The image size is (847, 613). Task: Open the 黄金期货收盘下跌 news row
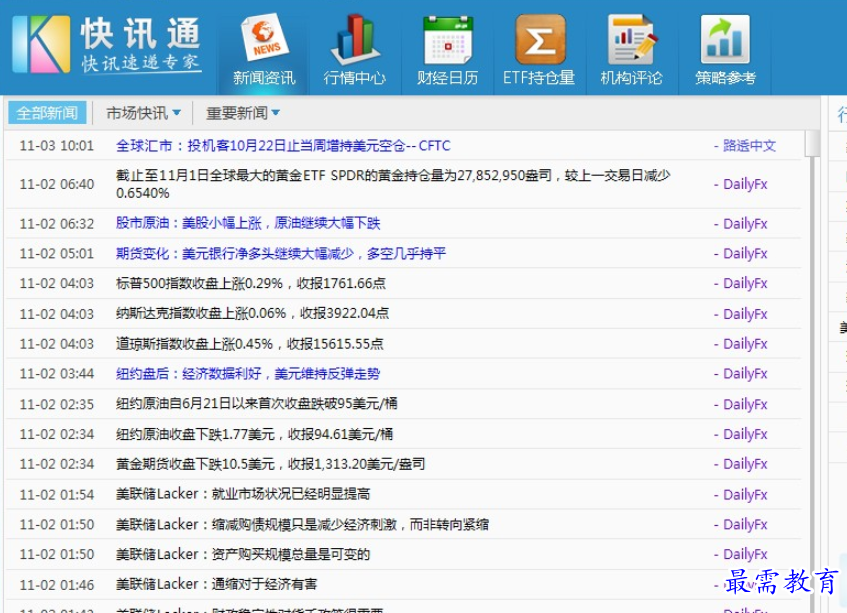270,464
